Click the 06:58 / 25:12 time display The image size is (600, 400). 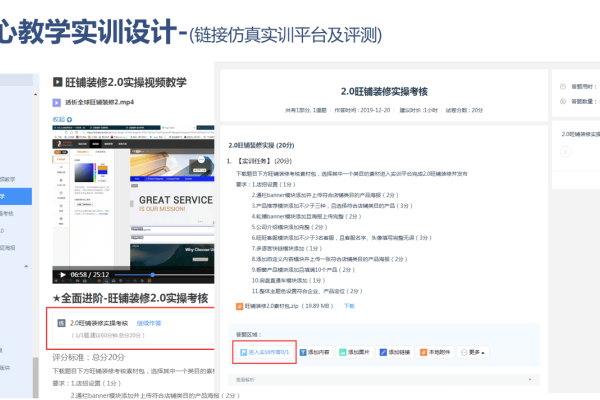[90, 274]
